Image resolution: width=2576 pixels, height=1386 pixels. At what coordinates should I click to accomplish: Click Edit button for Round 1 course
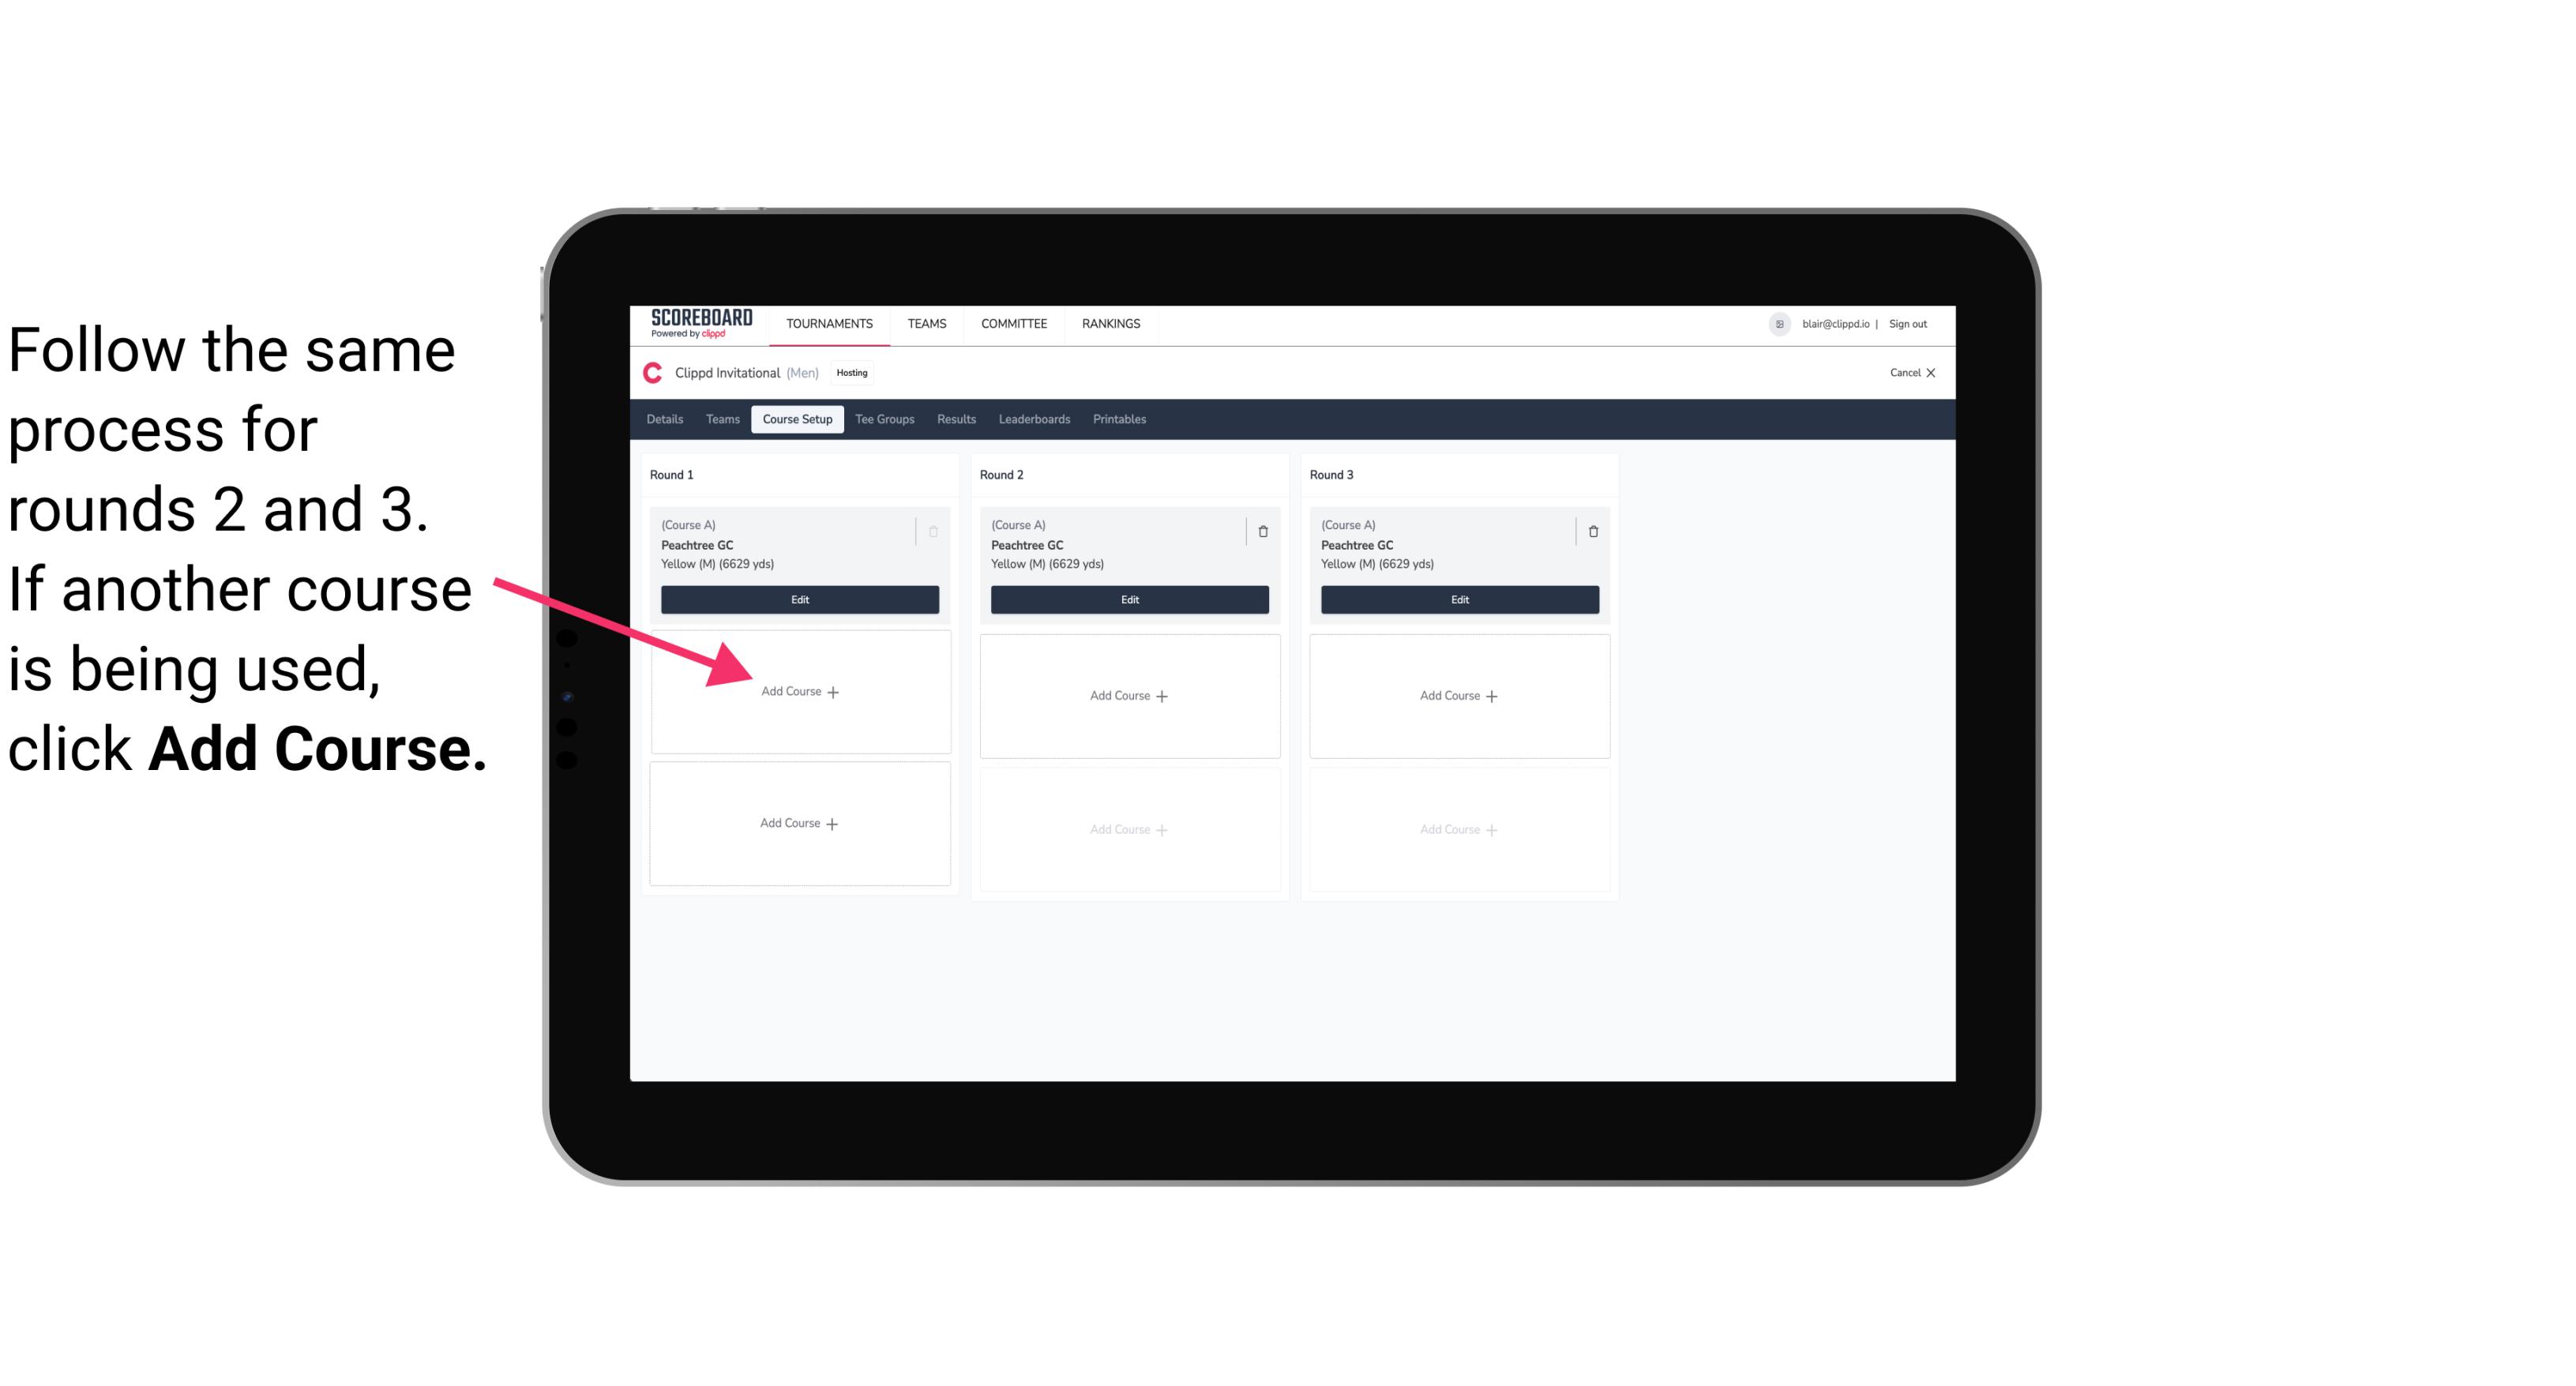[800, 599]
